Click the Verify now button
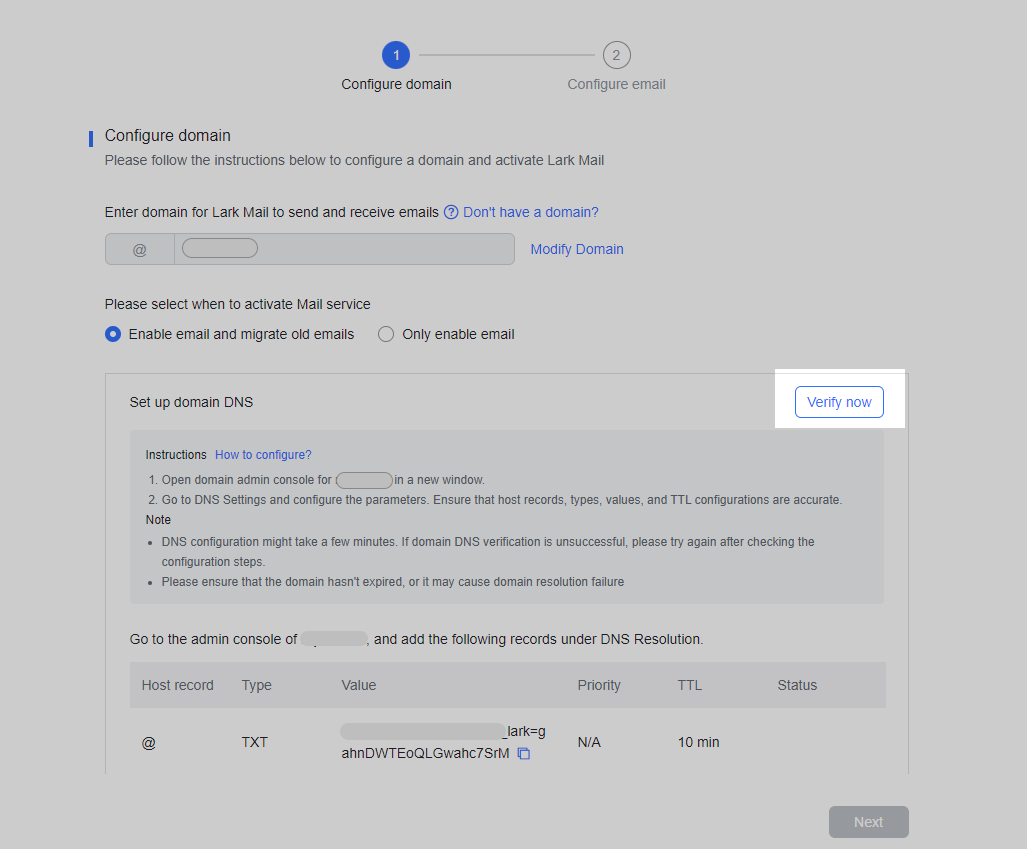The image size is (1027, 849). (839, 401)
